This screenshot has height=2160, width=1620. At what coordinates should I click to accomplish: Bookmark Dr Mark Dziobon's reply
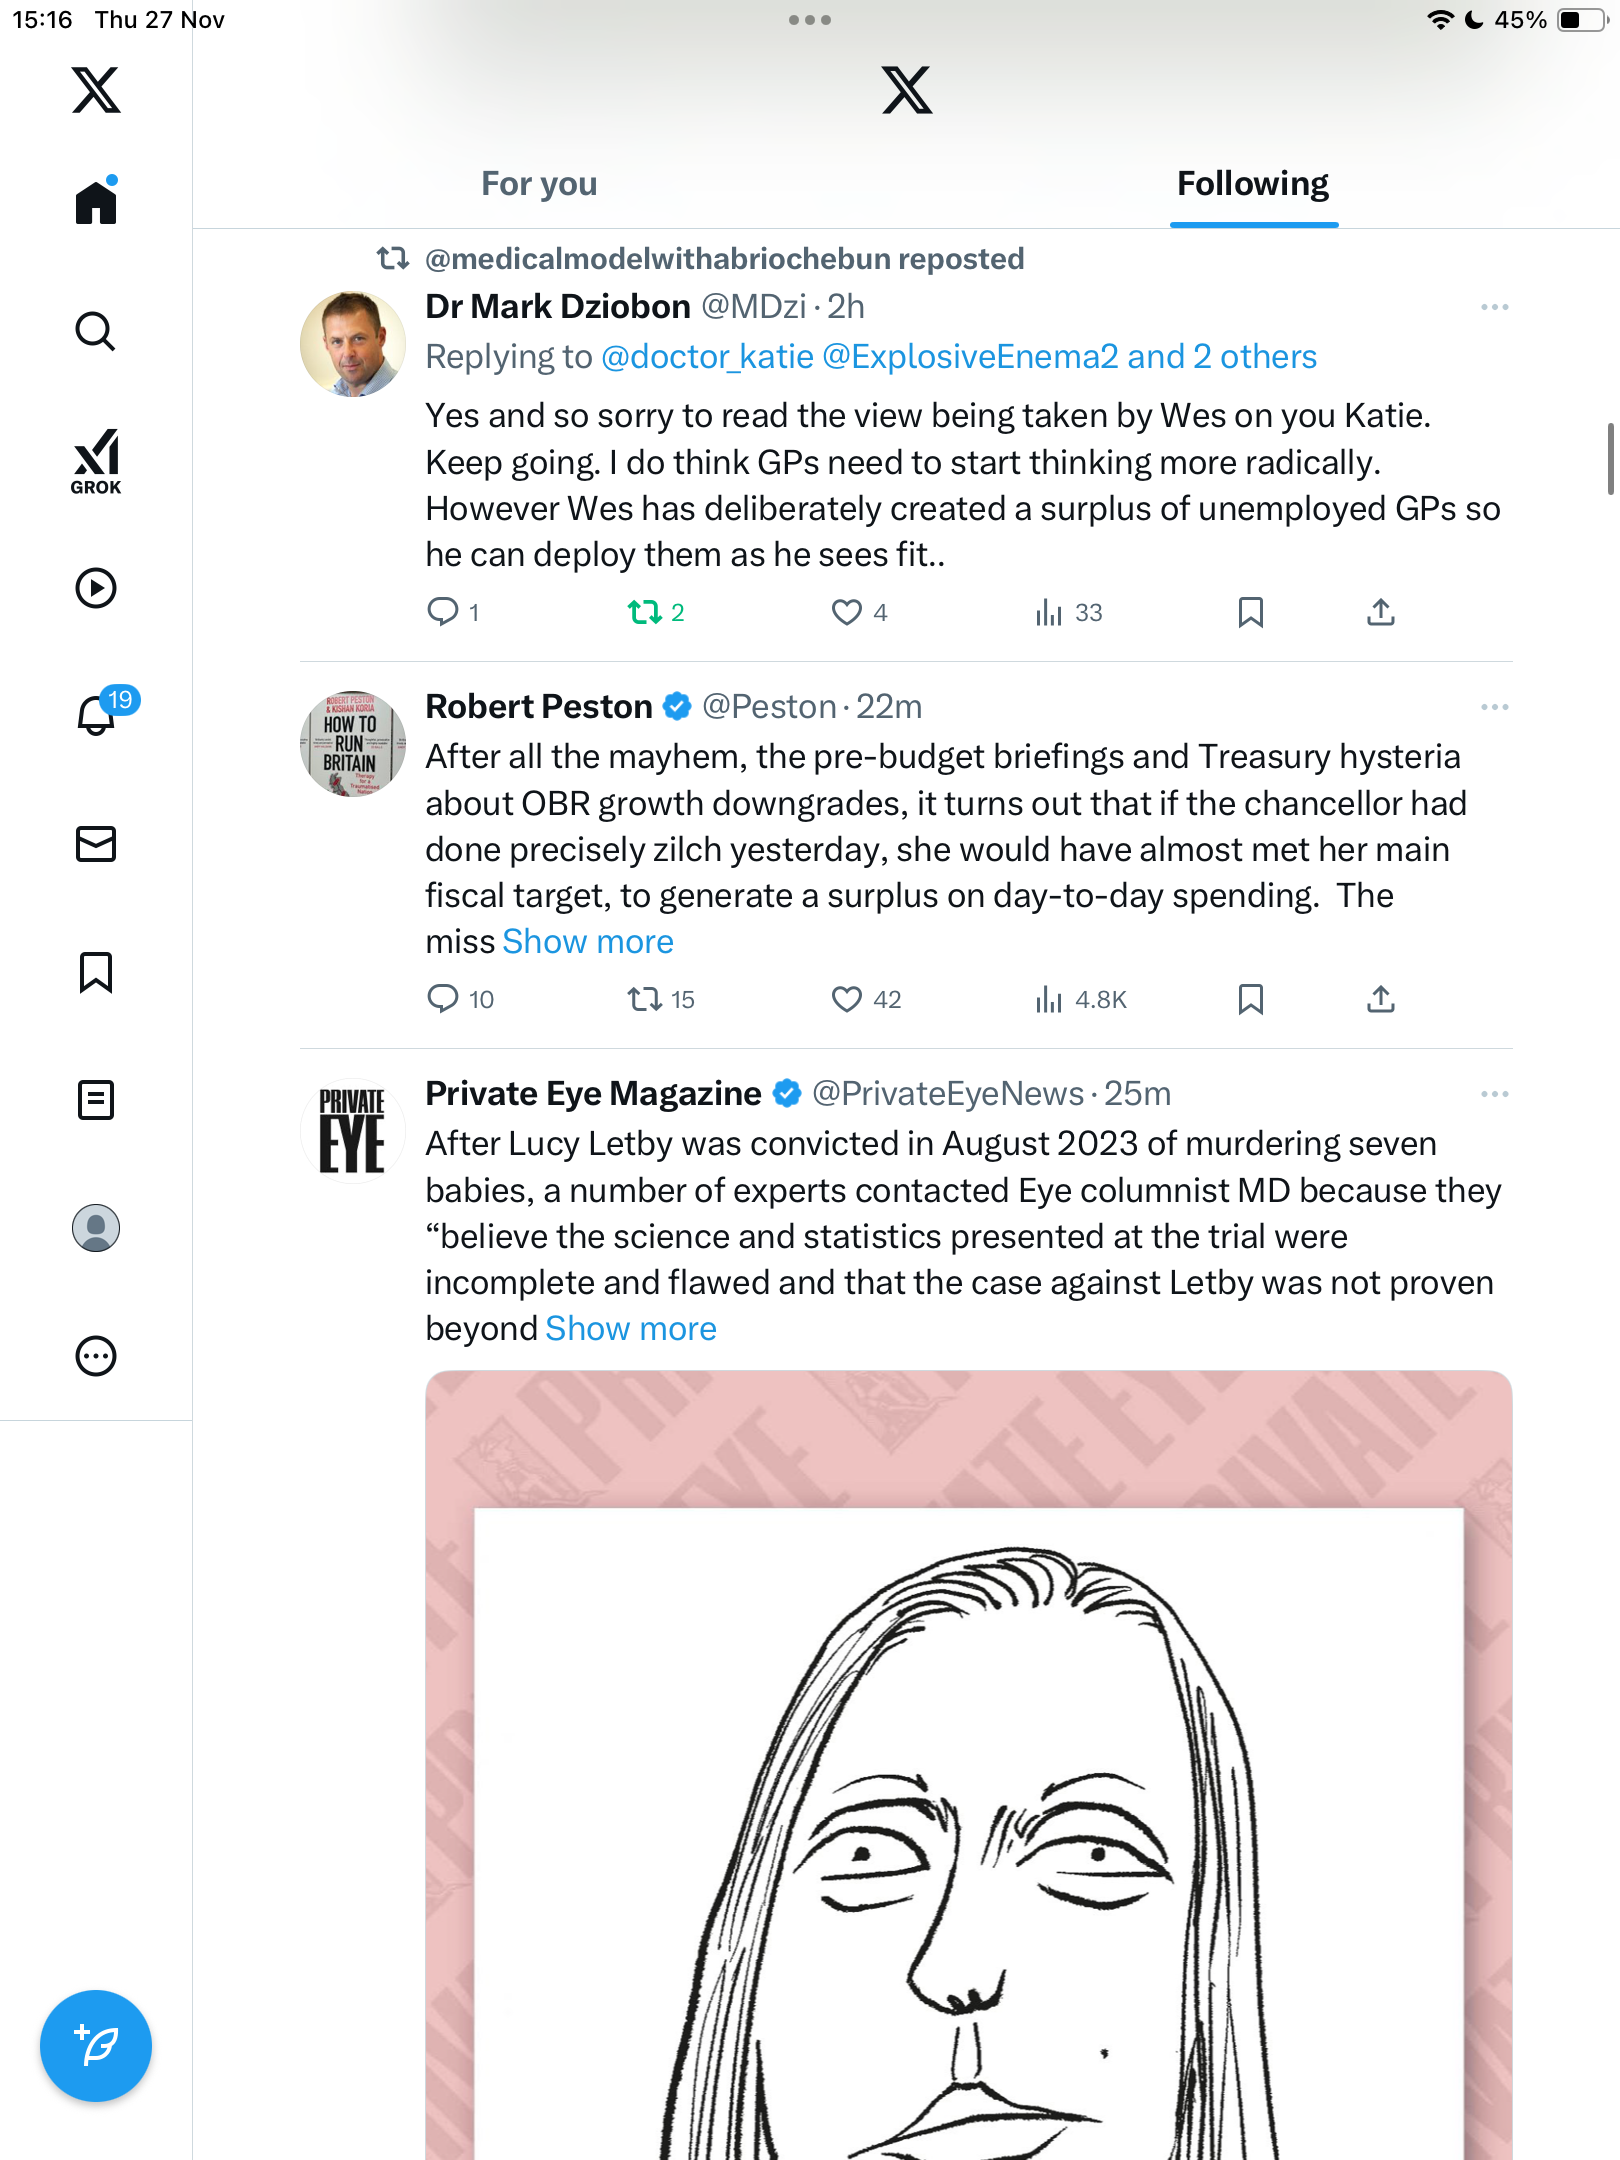[x=1250, y=612]
